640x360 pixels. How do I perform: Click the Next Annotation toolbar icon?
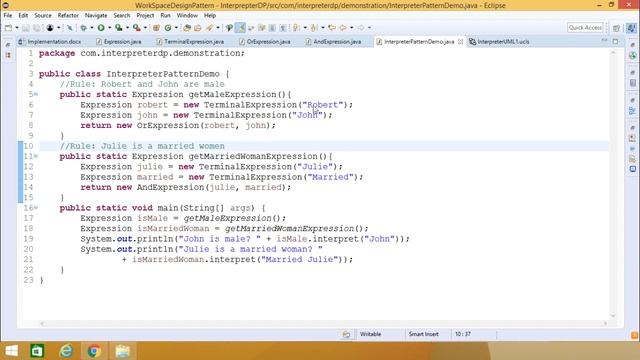click(296, 28)
